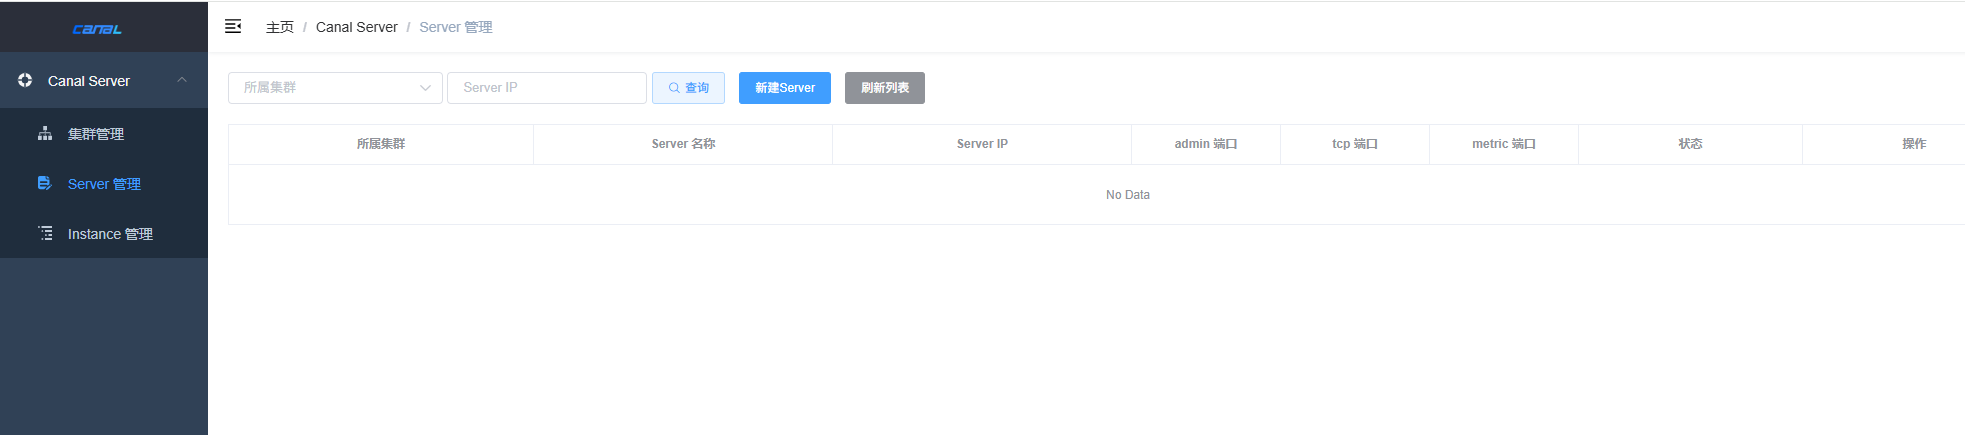Open Instance 管理 menu item
Image resolution: width=1965 pixels, height=435 pixels.
point(104,233)
